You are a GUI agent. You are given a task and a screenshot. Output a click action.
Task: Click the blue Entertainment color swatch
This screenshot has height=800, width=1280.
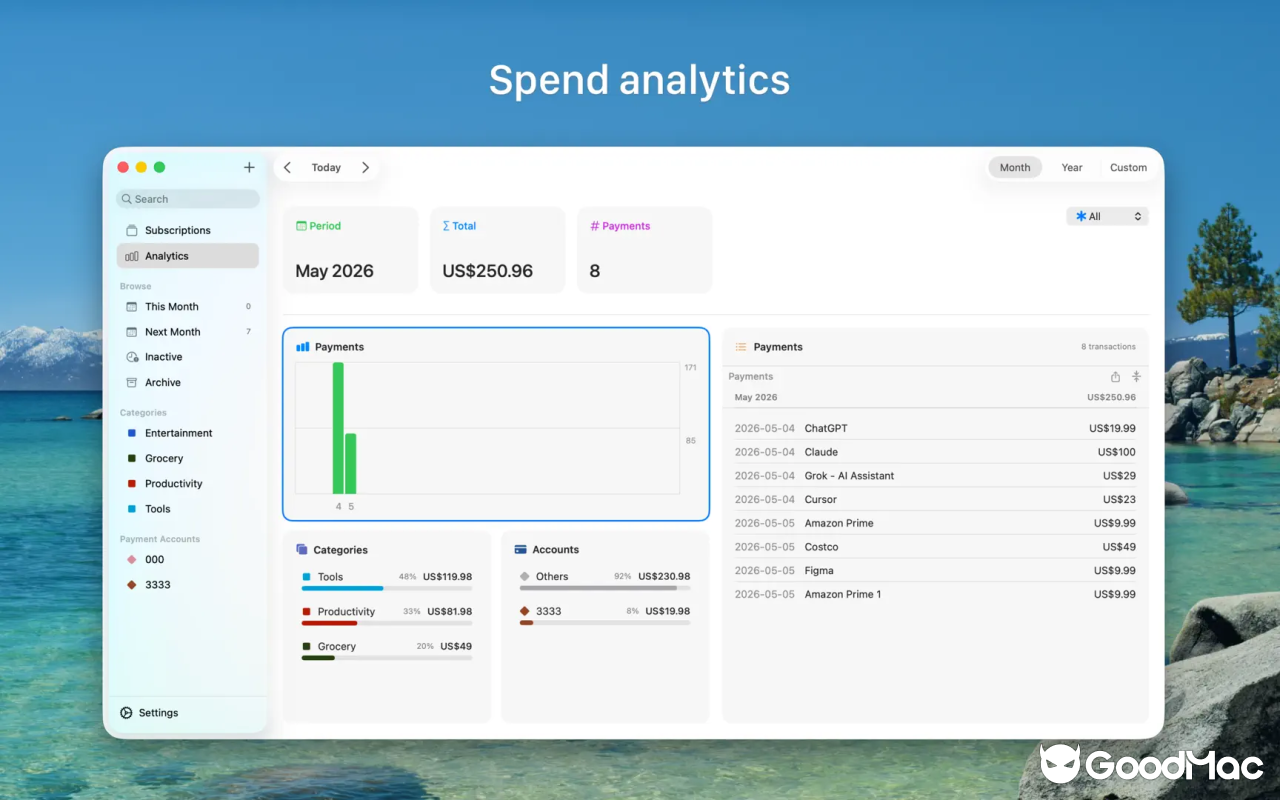pos(132,433)
